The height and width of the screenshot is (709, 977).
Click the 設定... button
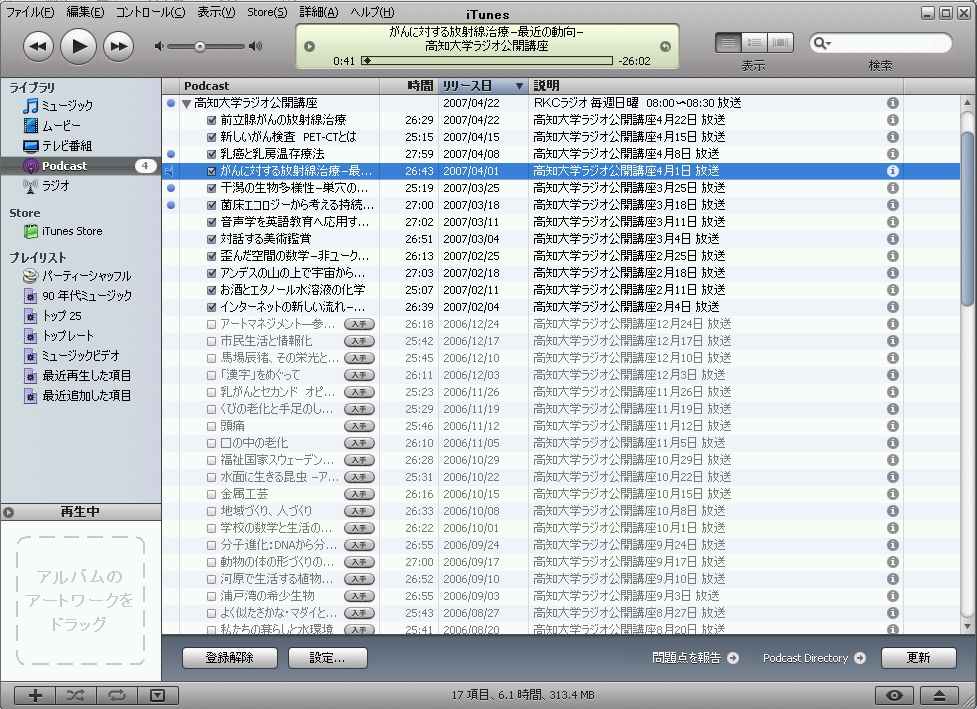pos(328,658)
